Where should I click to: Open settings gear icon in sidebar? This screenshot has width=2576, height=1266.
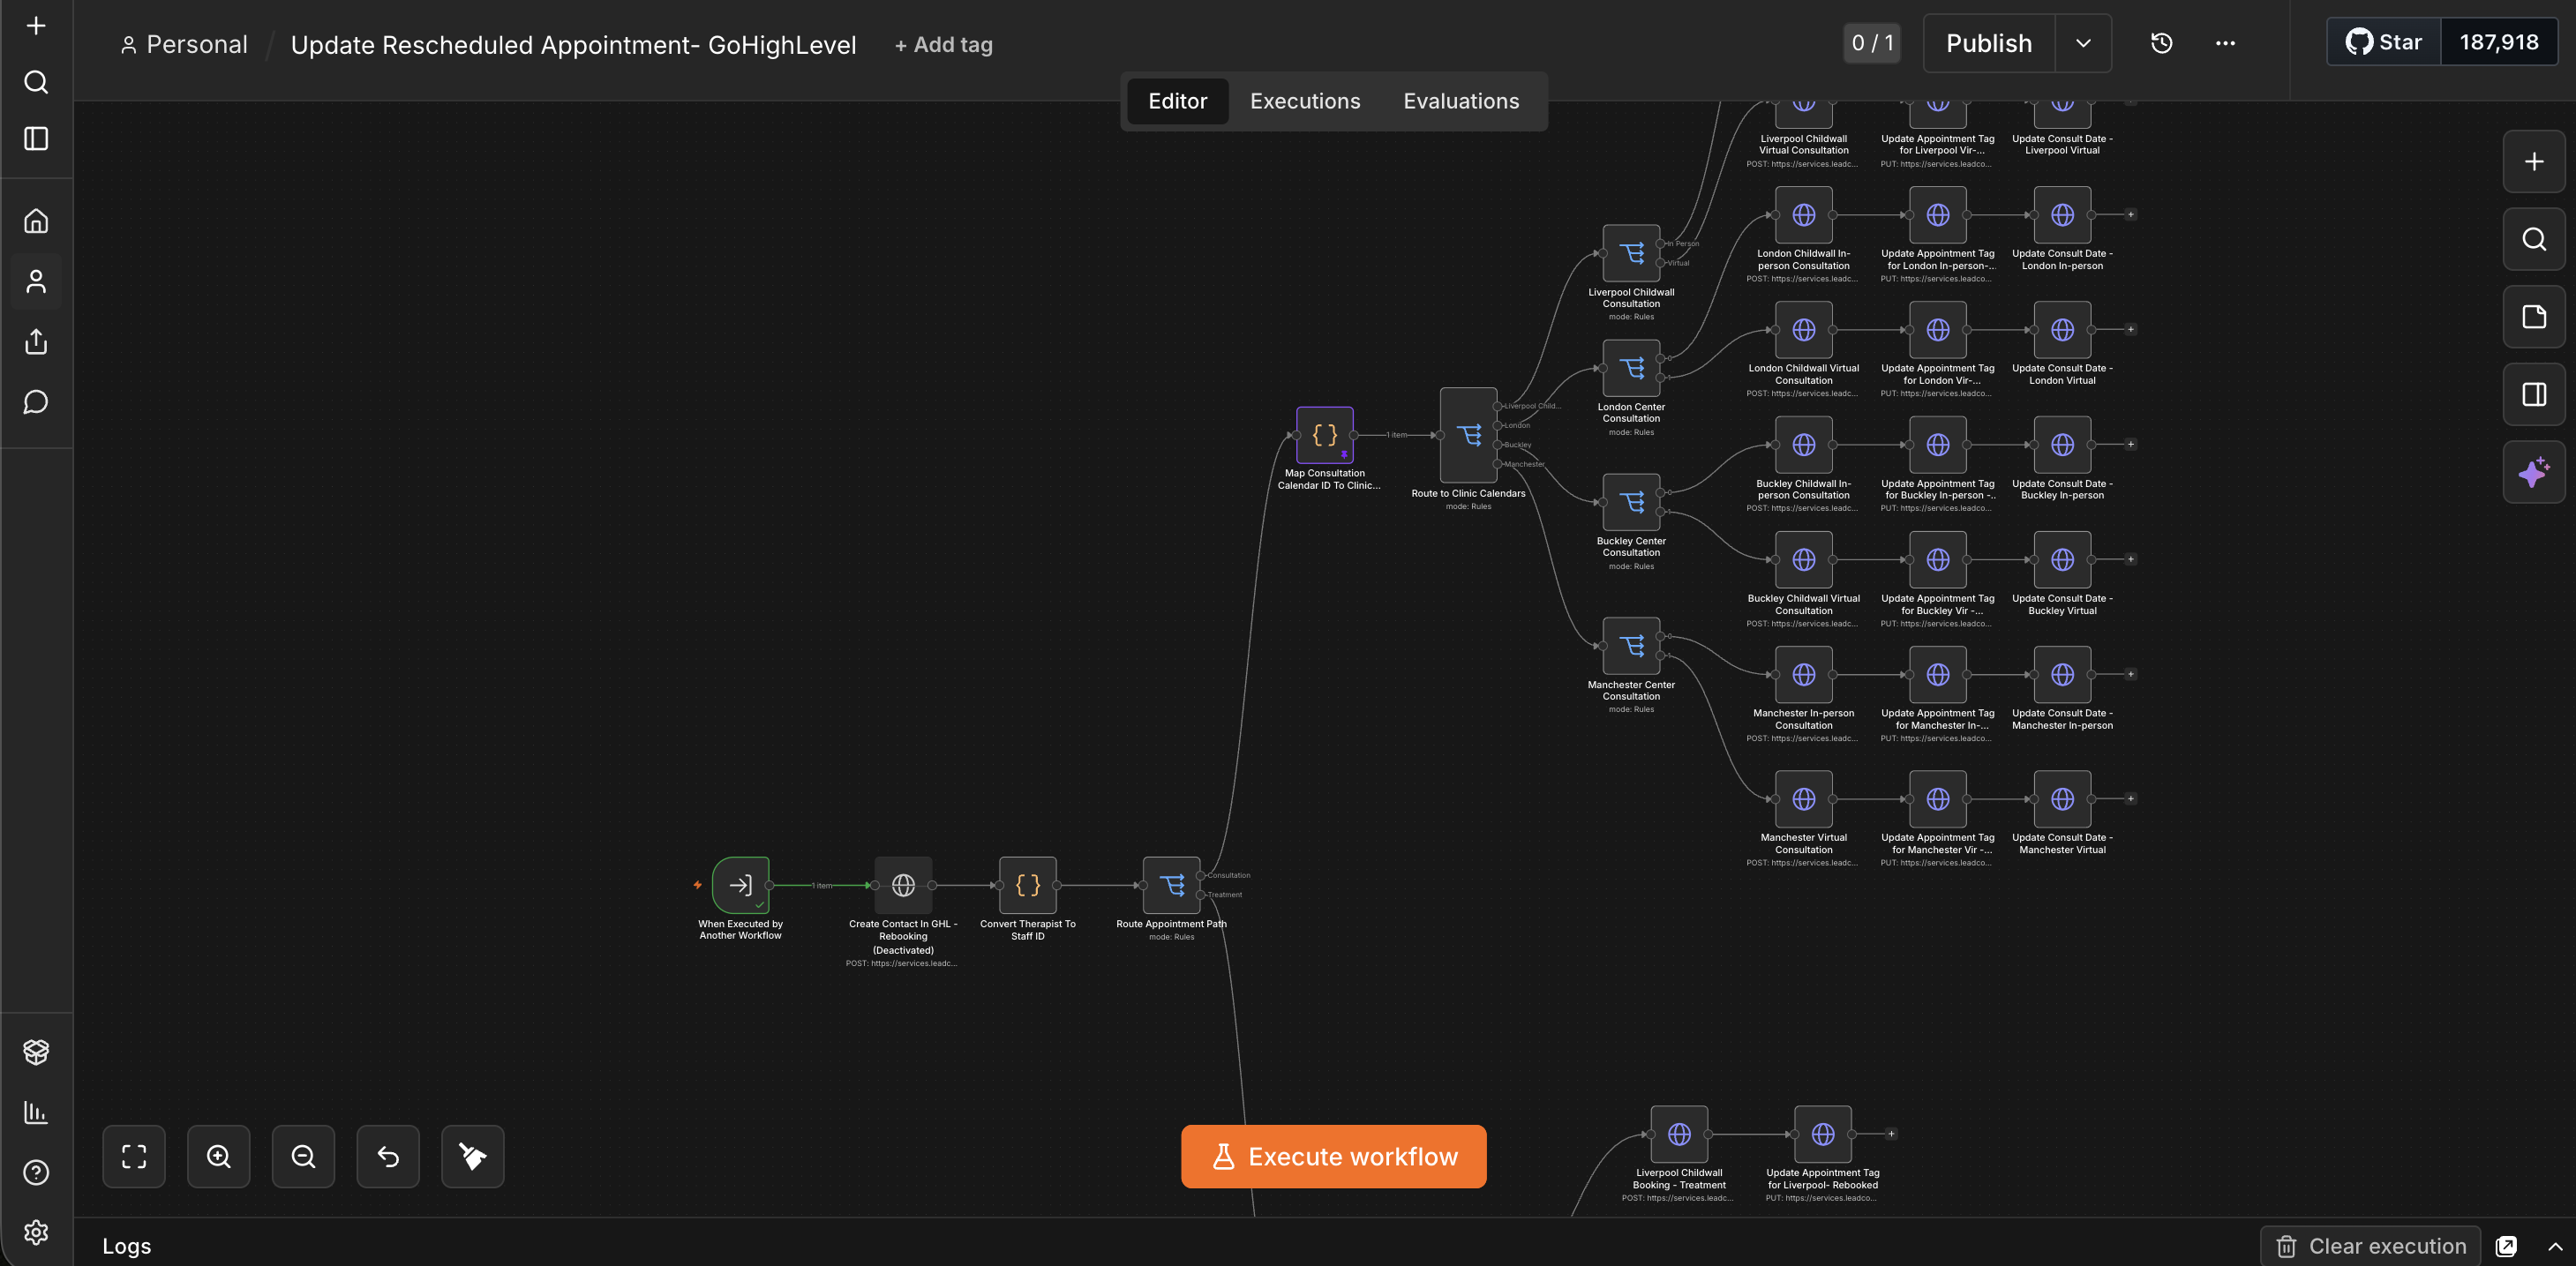click(36, 1232)
